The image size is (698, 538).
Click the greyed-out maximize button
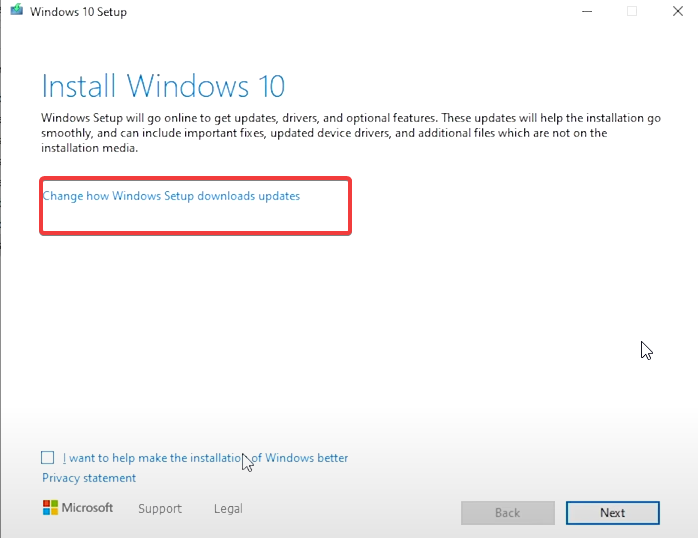pyautogui.click(x=632, y=12)
